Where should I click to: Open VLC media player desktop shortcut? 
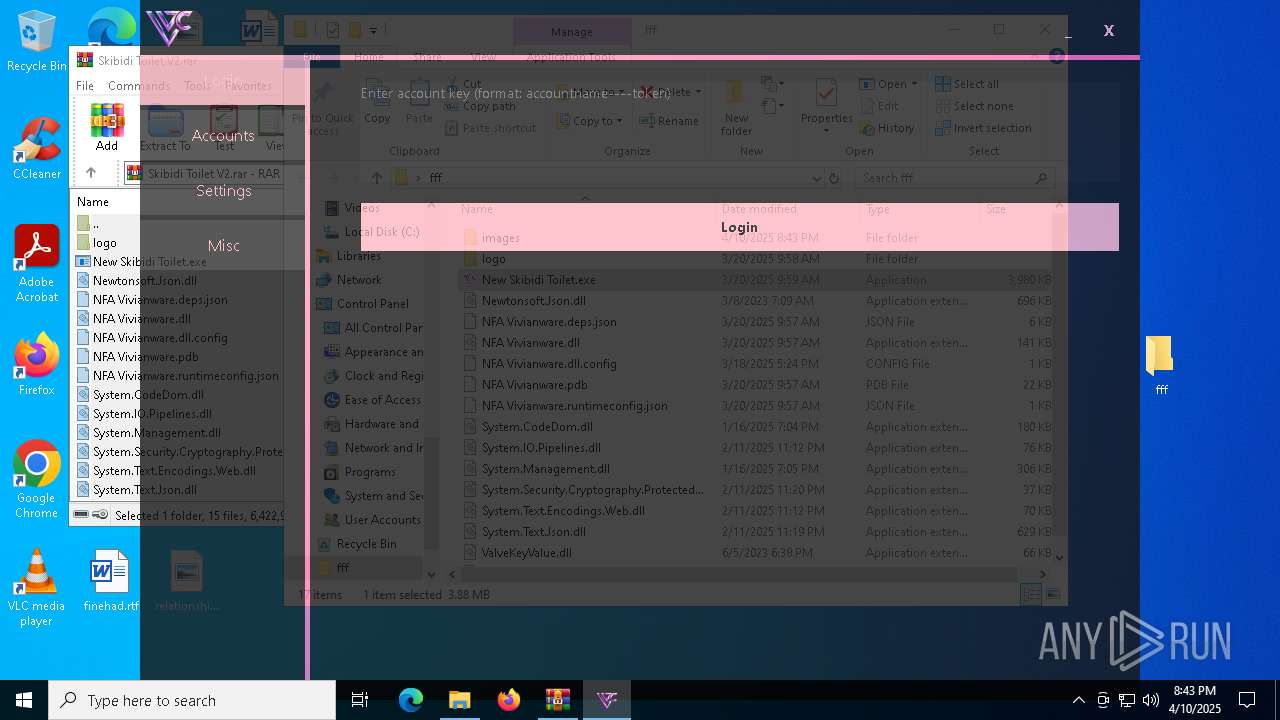pyautogui.click(x=36, y=588)
